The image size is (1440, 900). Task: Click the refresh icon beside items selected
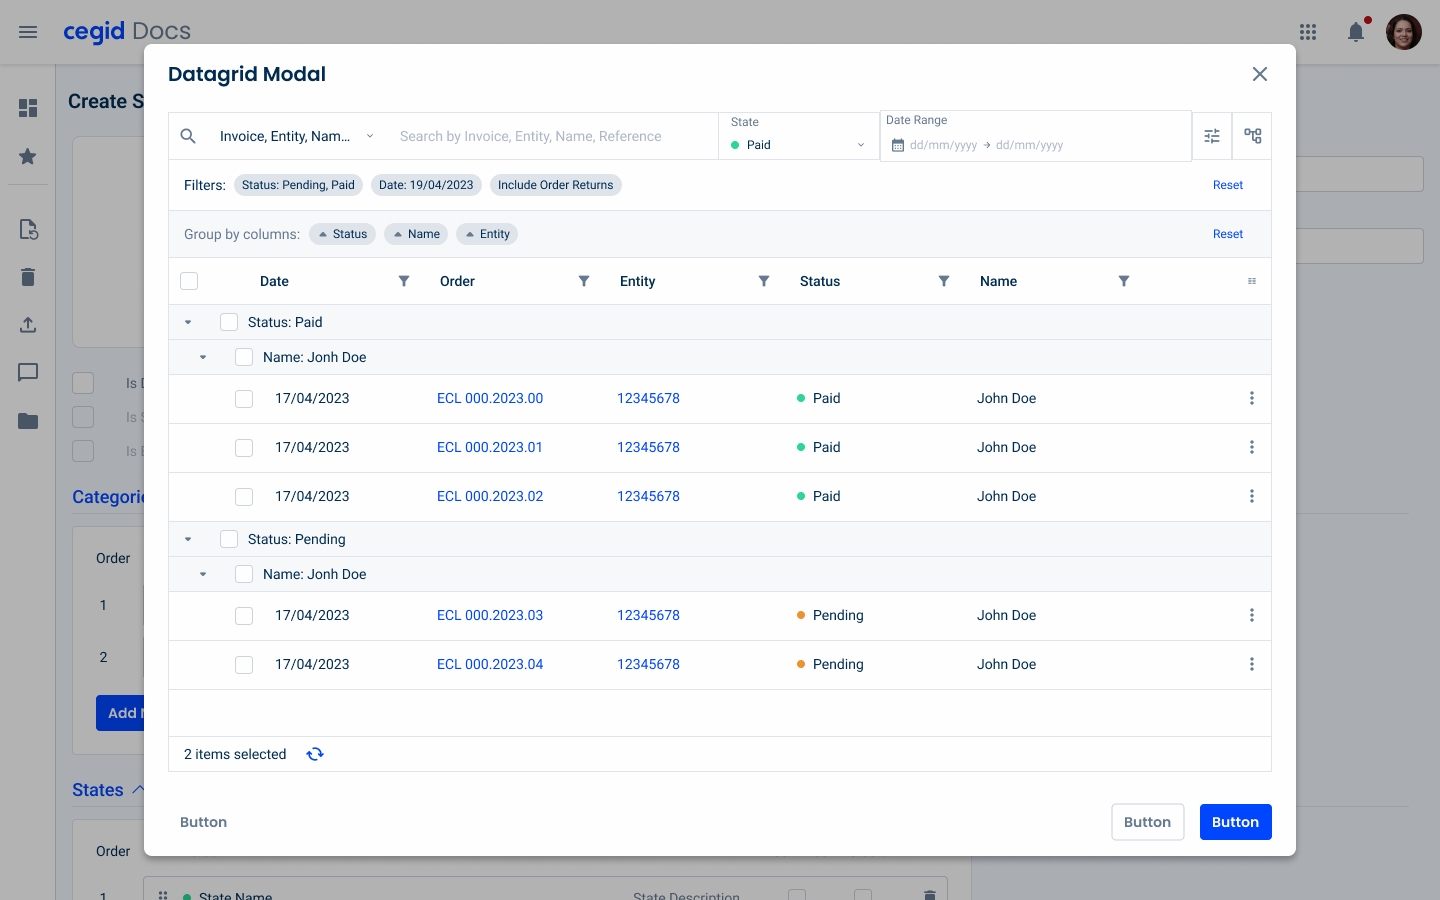(315, 754)
